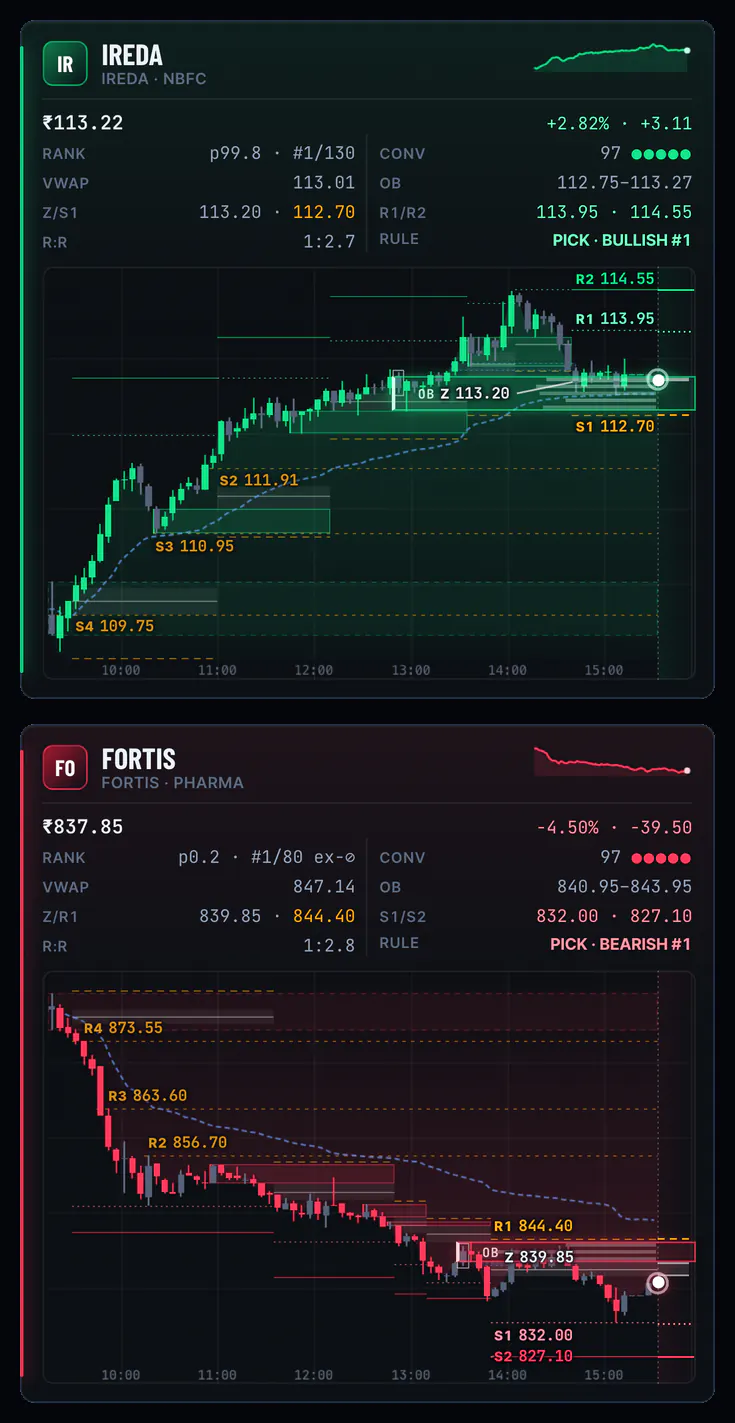
Task: Click the R3 863.60 chart level label
Action: [148, 1096]
